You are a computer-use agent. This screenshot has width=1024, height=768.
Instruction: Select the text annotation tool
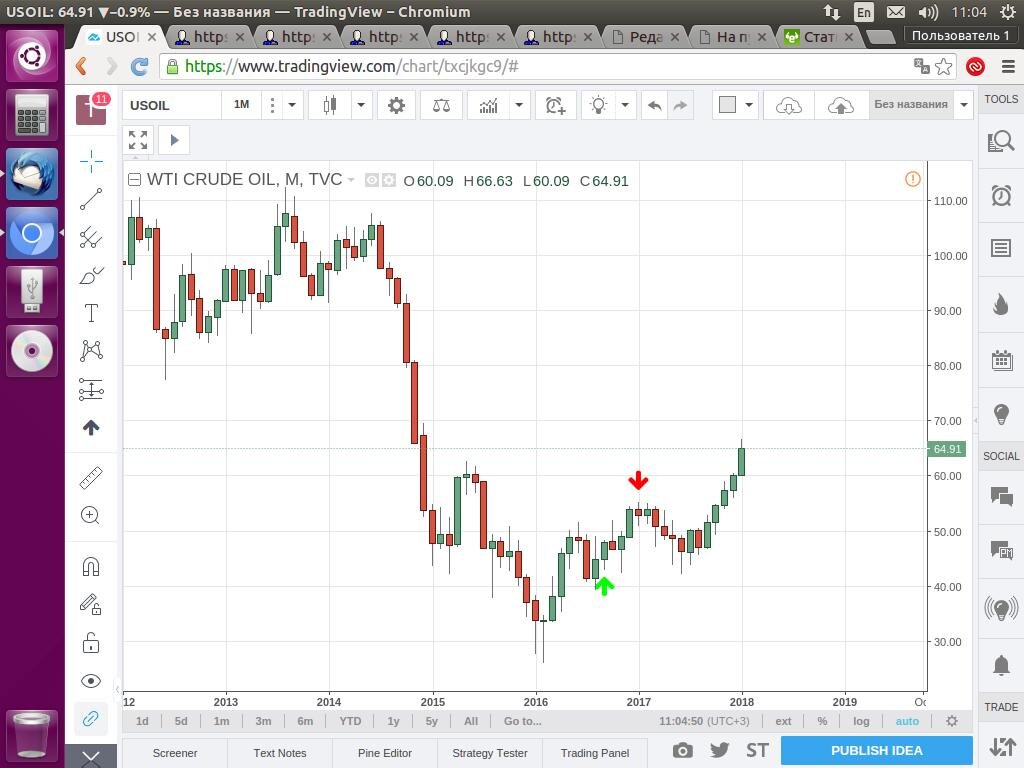(91, 313)
